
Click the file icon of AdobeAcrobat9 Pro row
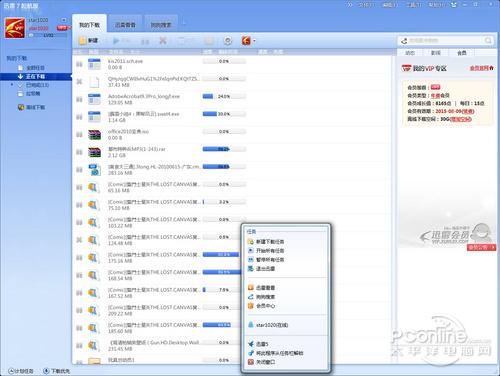tap(94, 99)
